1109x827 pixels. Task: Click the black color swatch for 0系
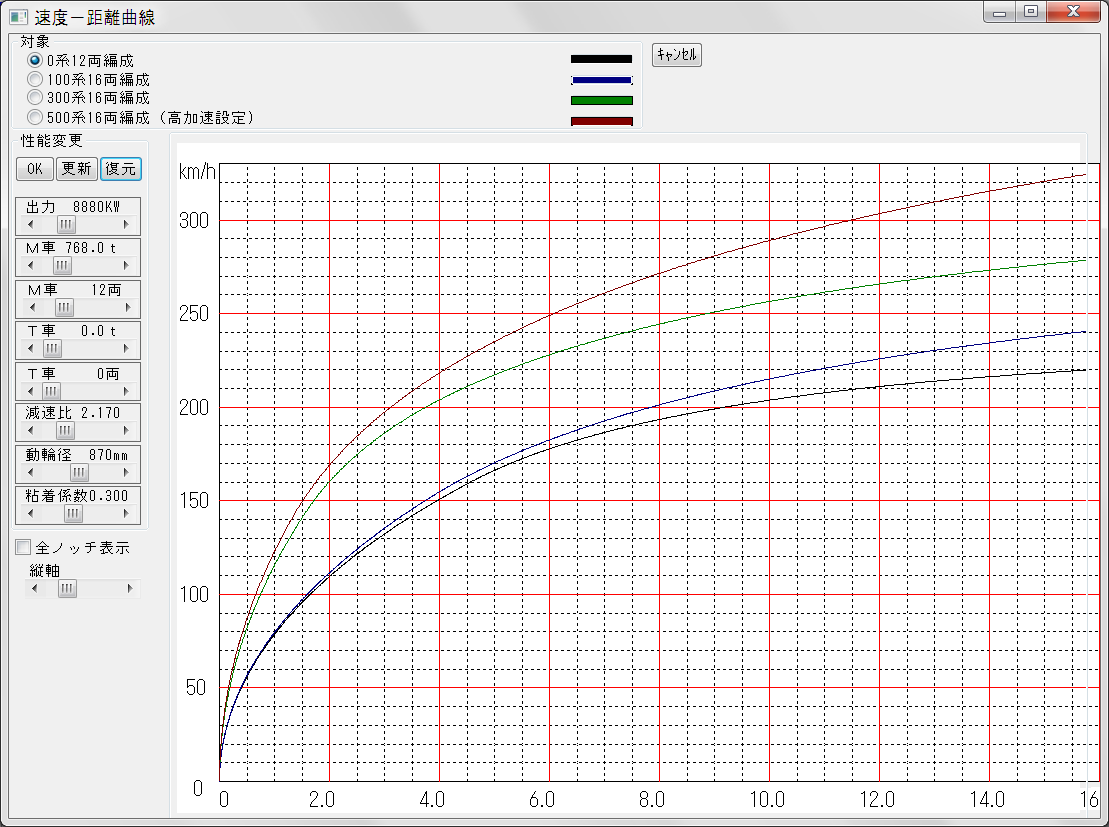[x=601, y=59]
